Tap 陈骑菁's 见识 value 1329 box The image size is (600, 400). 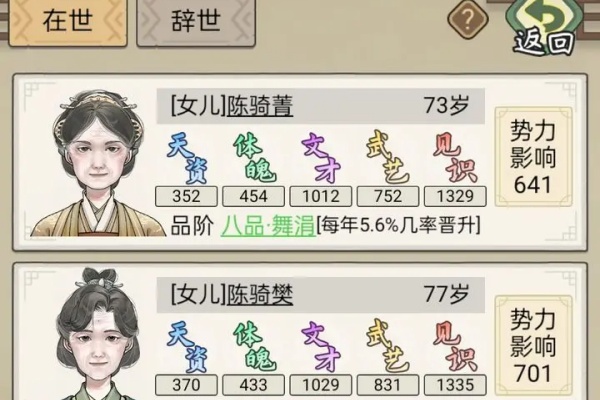455,196
